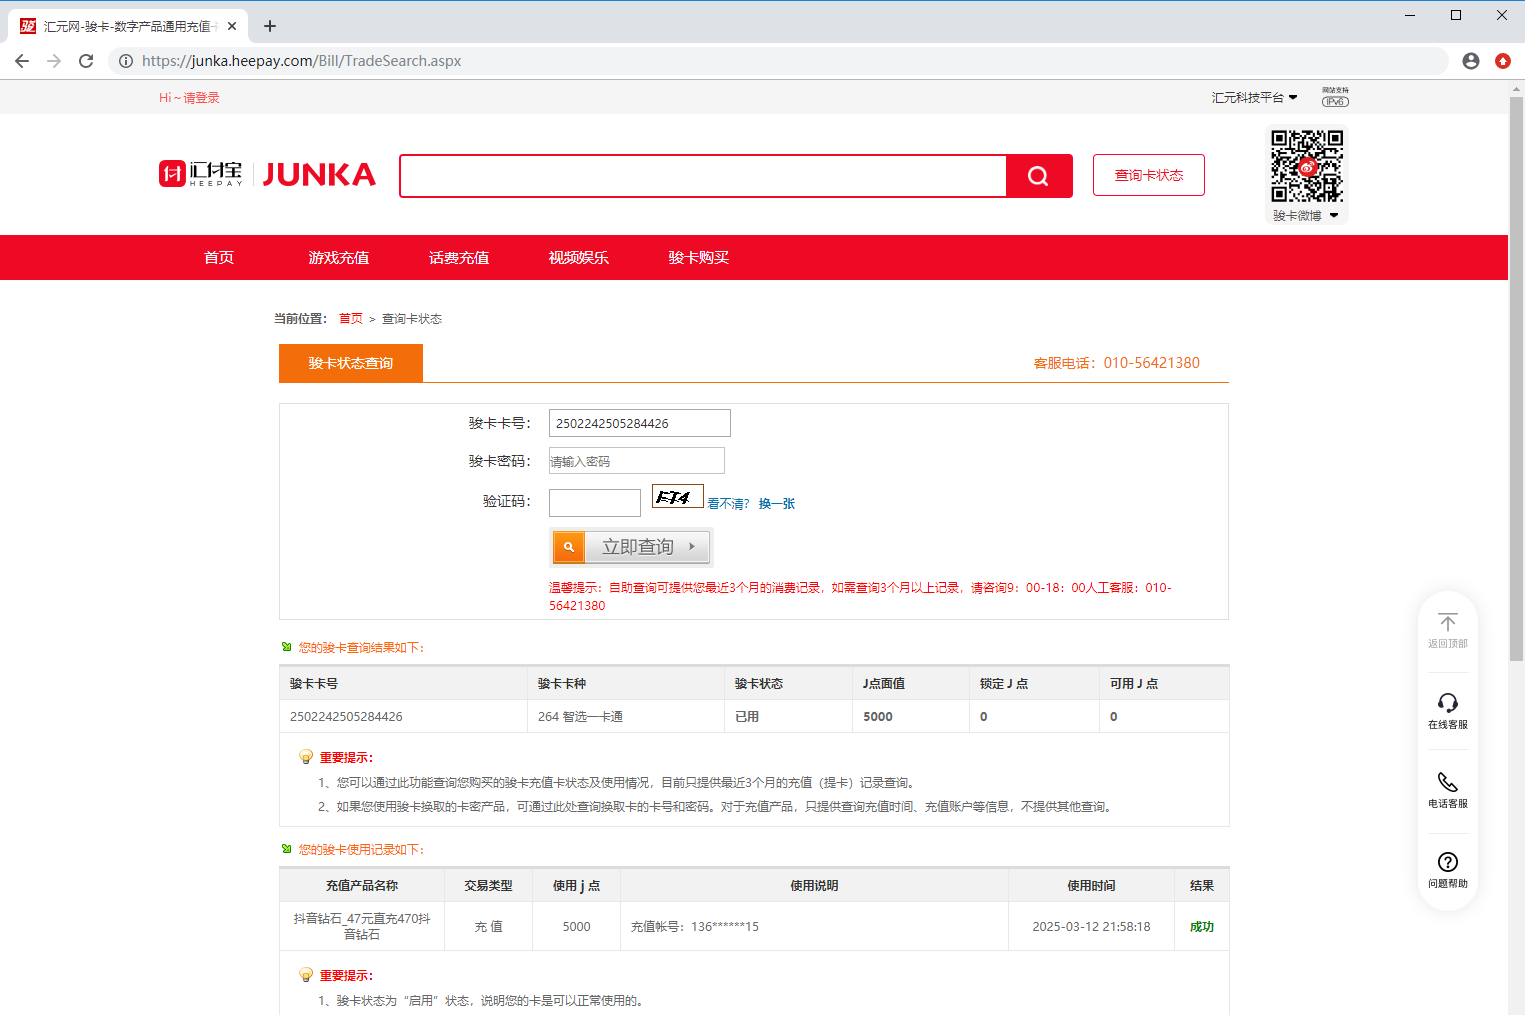1525x1015 pixels.
Task: Select the 骏卡状态查询 tab
Action: [x=350, y=363]
